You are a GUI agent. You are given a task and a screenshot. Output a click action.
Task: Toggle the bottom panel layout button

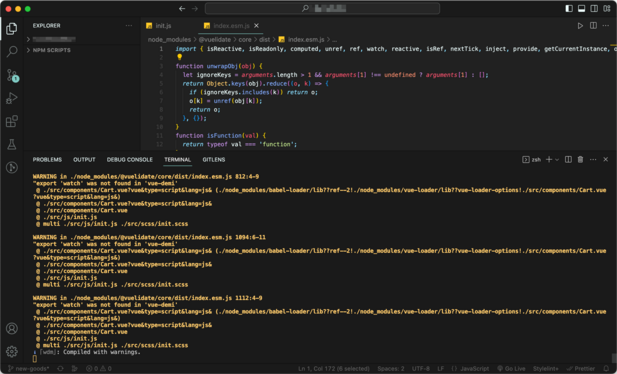pyautogui.click(x=581, y=8)
